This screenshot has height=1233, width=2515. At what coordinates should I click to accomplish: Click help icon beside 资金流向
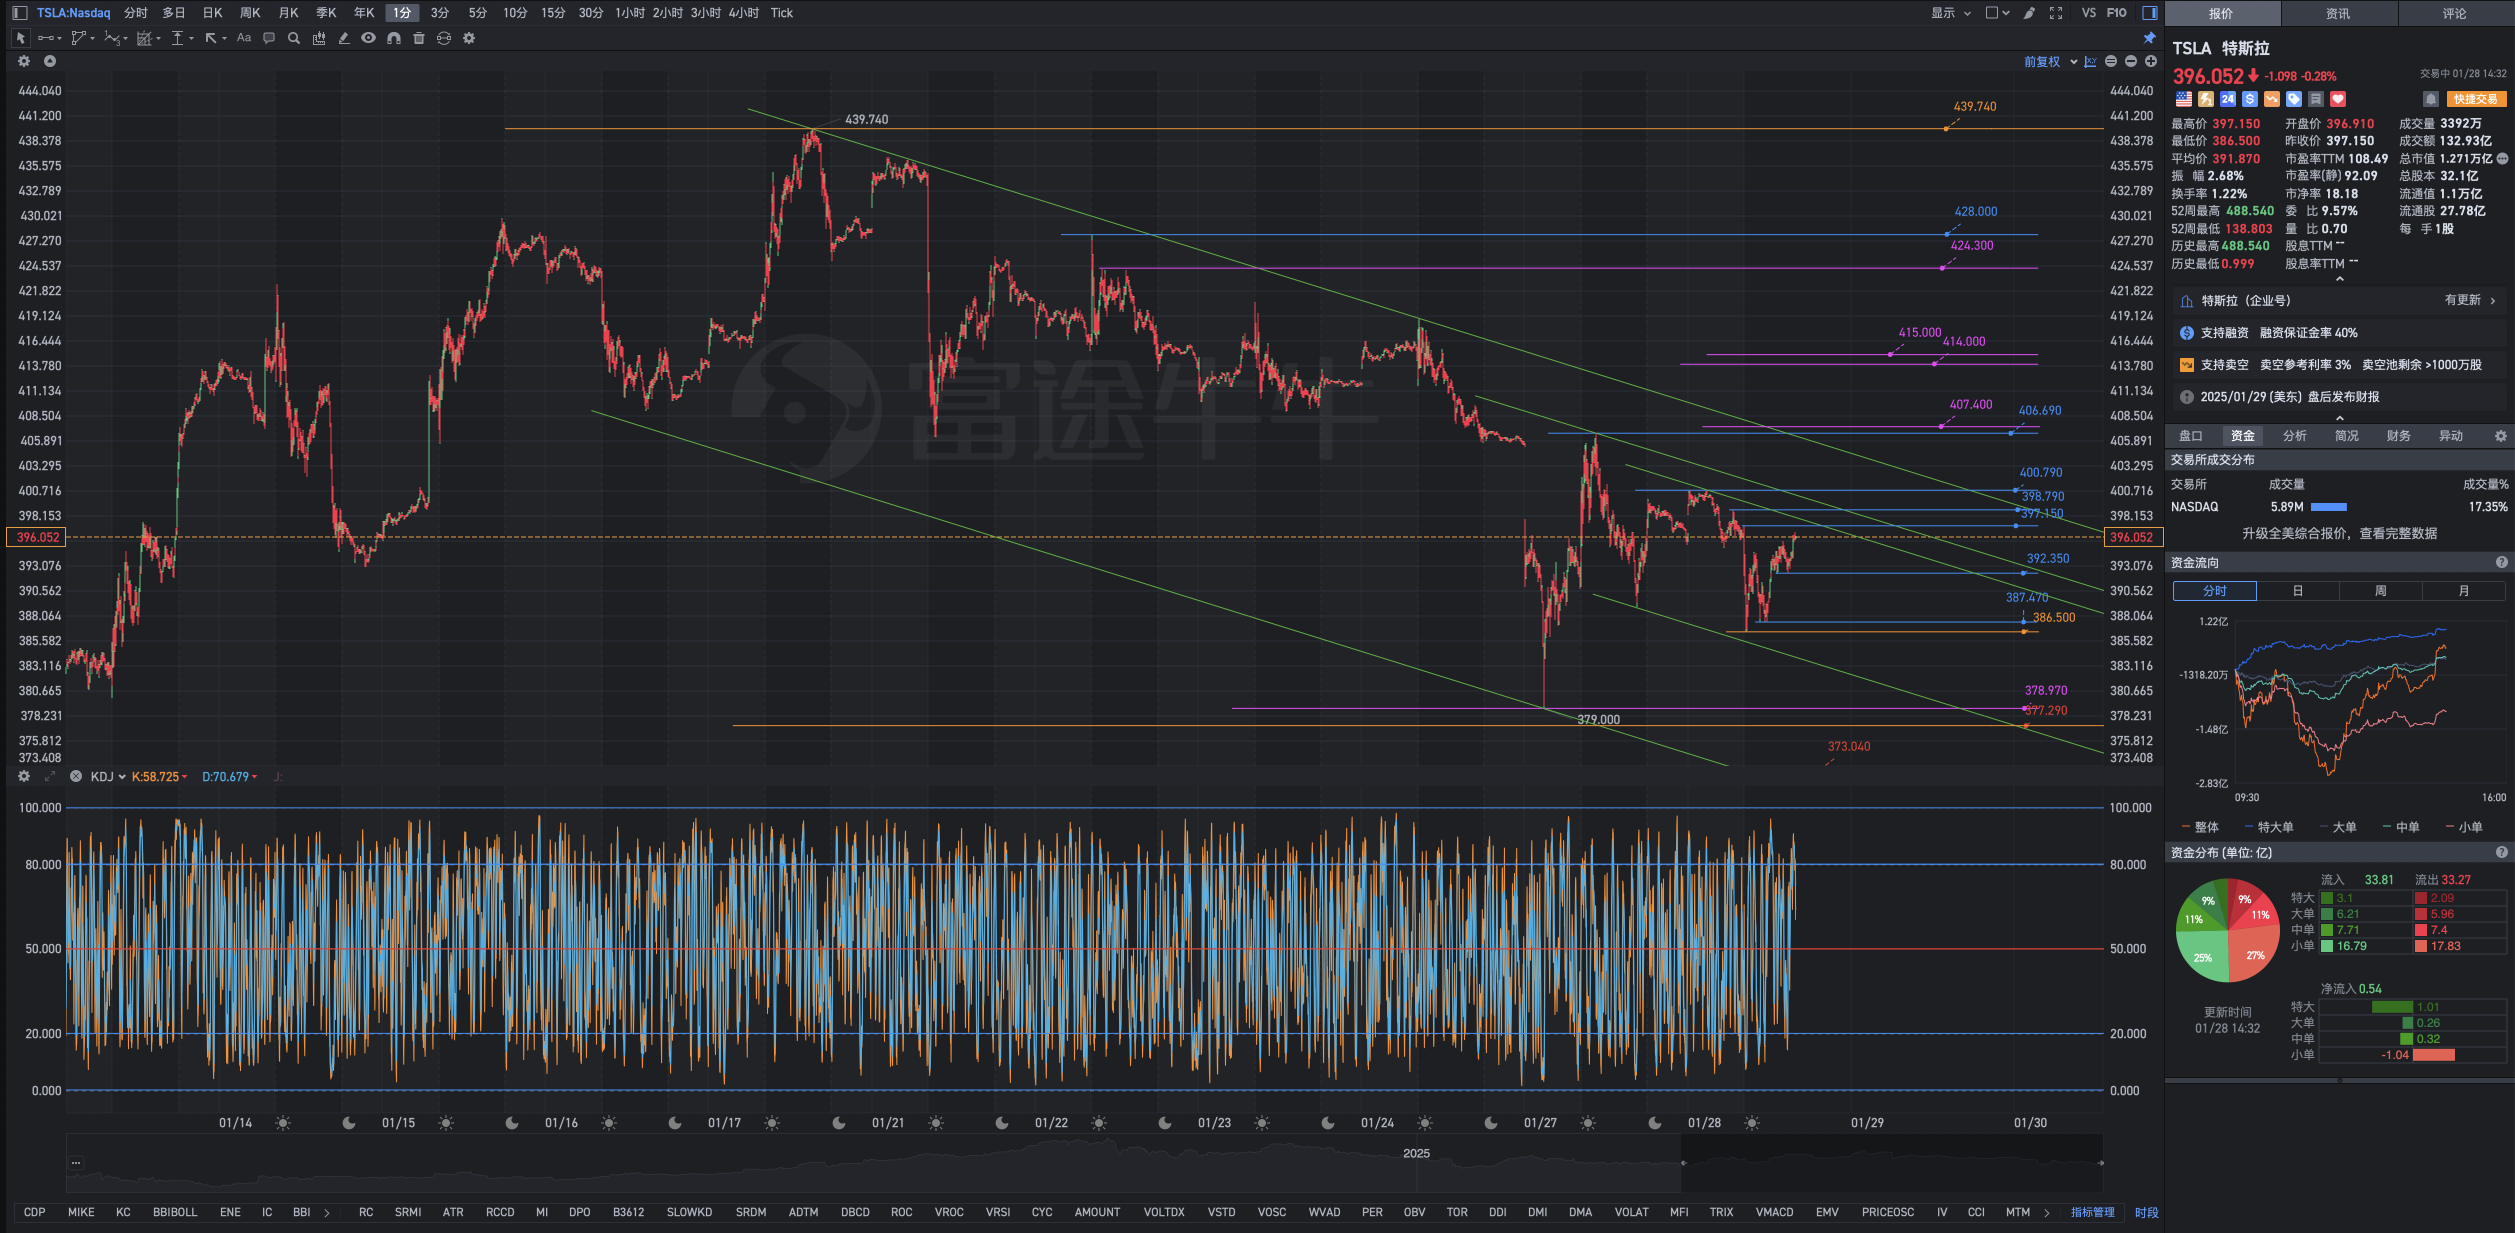pyautogui.click(x=2502, y=563)
